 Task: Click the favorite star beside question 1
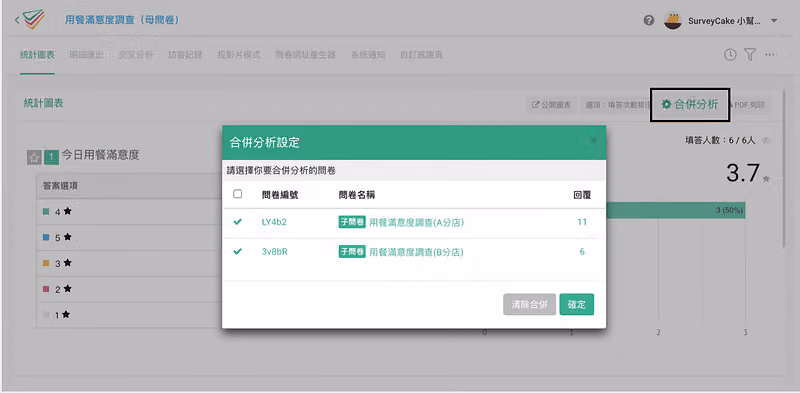(x=34, y=158)
